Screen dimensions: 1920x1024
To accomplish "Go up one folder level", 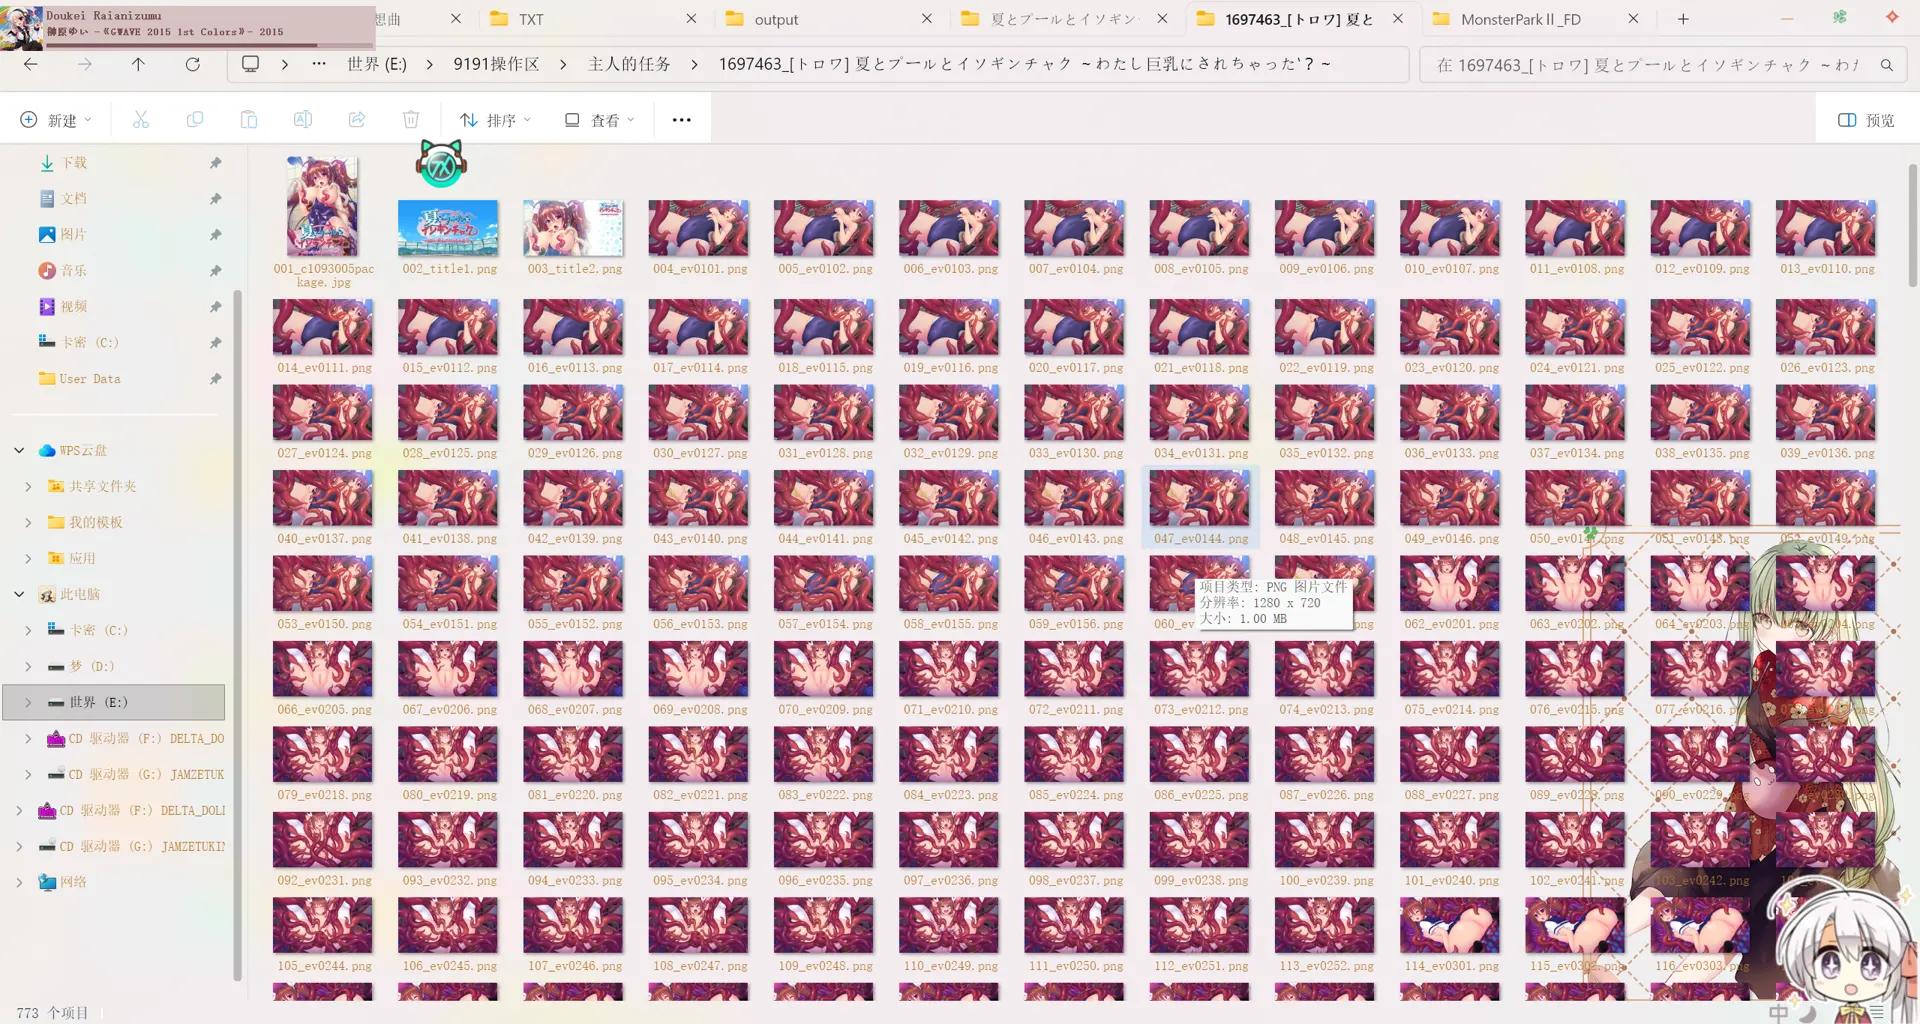I will click(138, 64).
